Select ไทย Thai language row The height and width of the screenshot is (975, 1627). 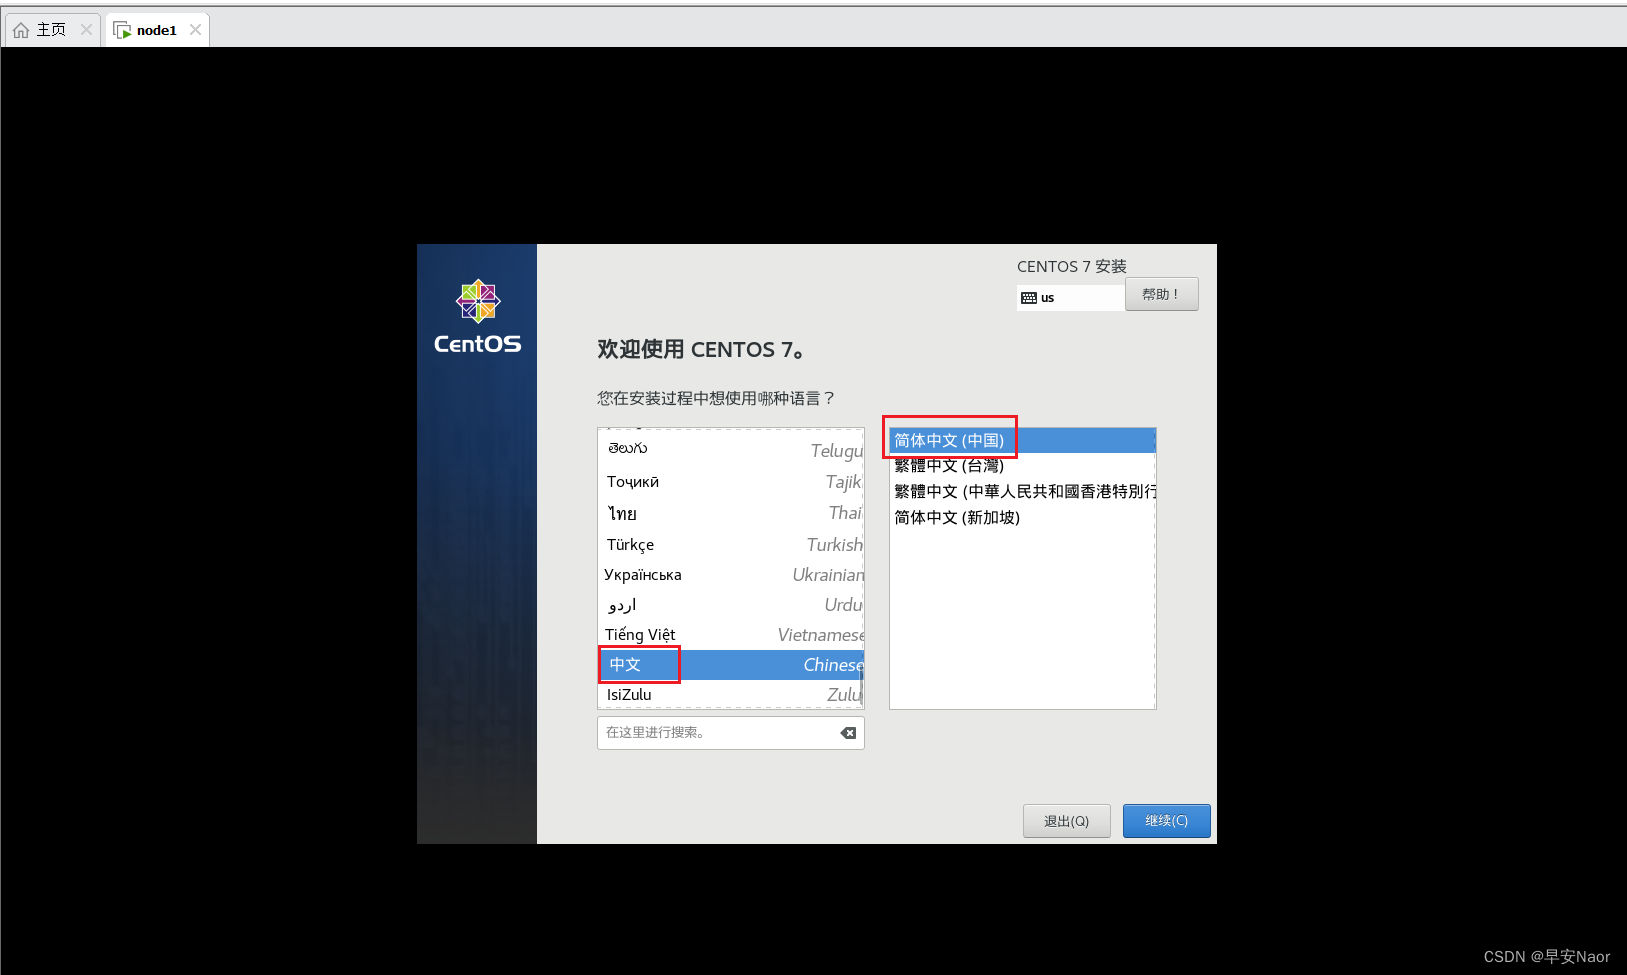(x=731, y=513)
